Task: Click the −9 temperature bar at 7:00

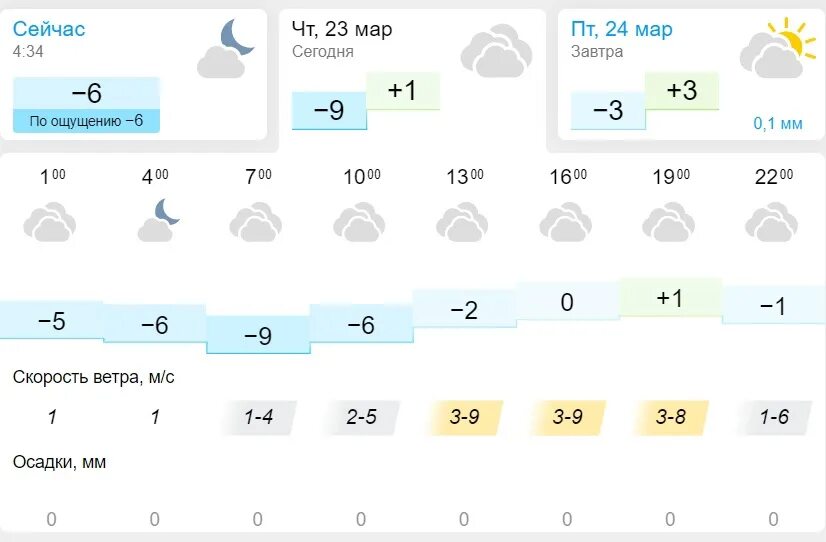Action: pos(258,334)
